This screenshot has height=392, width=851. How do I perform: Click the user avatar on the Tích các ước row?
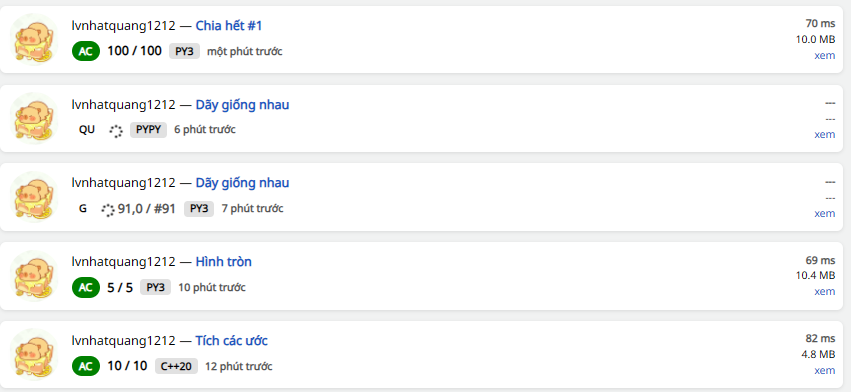pos(34,354)
